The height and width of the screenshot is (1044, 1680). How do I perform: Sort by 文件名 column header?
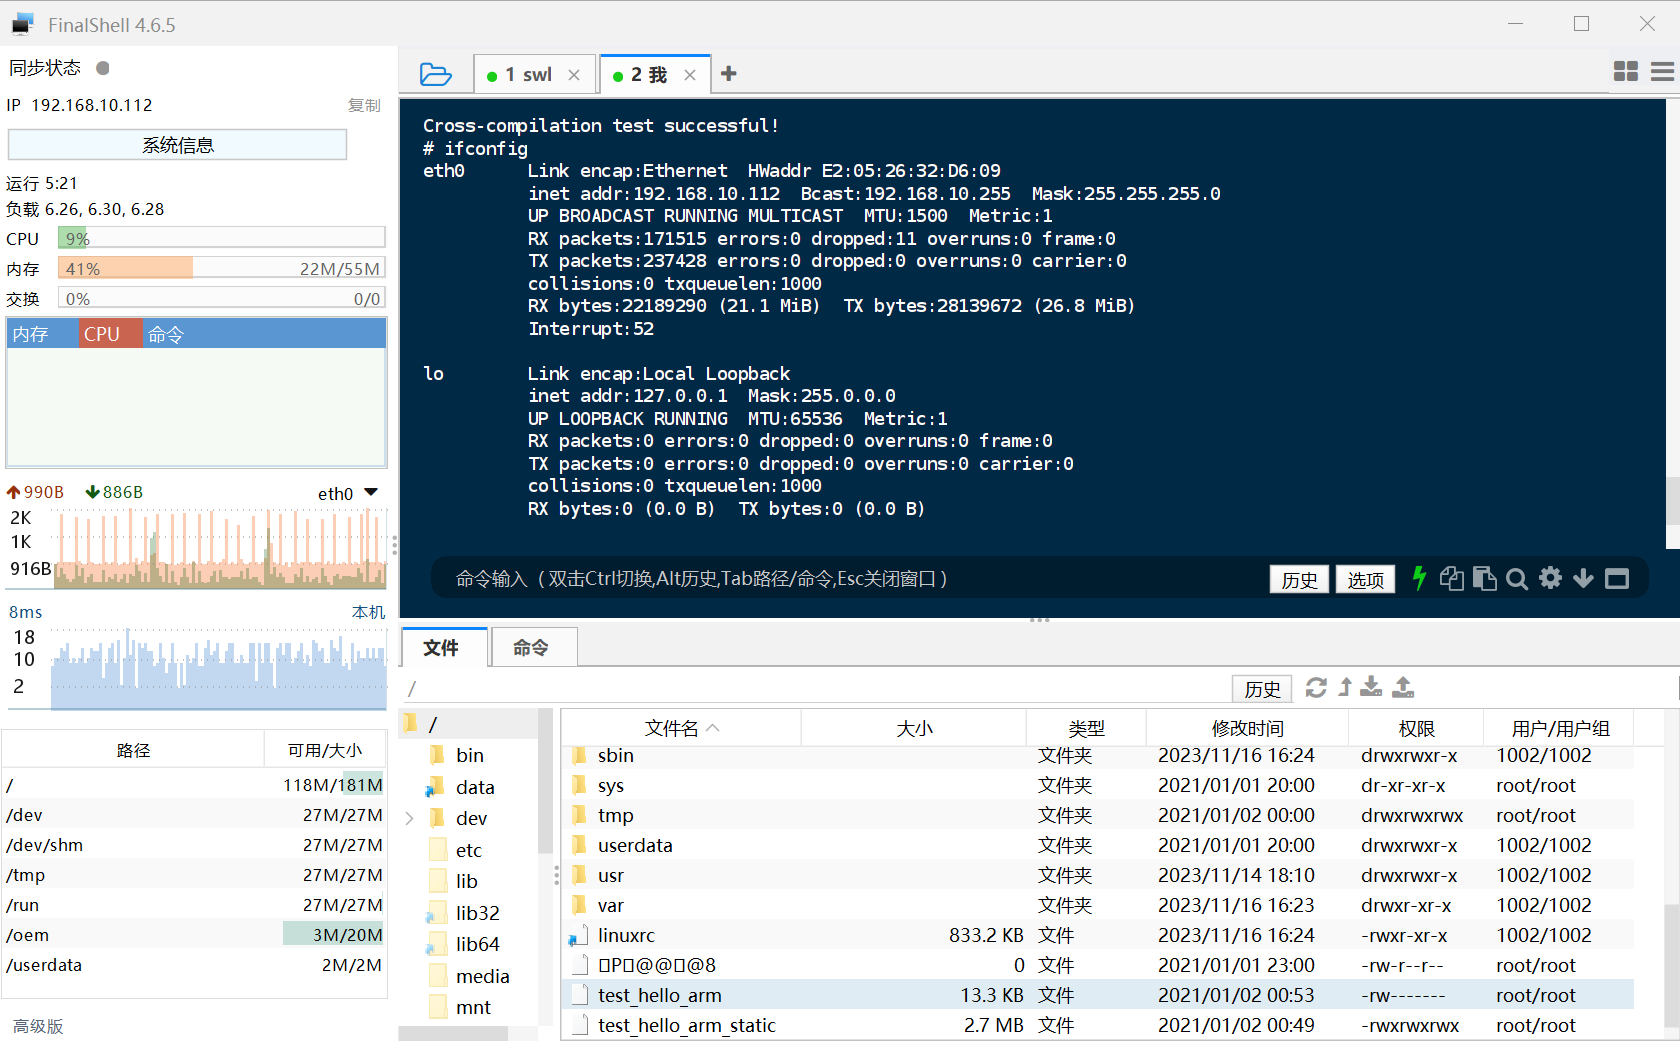[681, 728]
